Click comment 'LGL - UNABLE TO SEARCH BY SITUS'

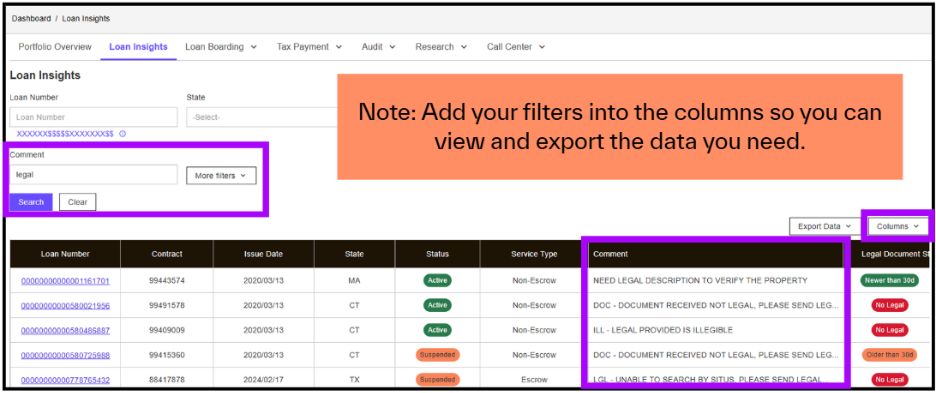710,380
